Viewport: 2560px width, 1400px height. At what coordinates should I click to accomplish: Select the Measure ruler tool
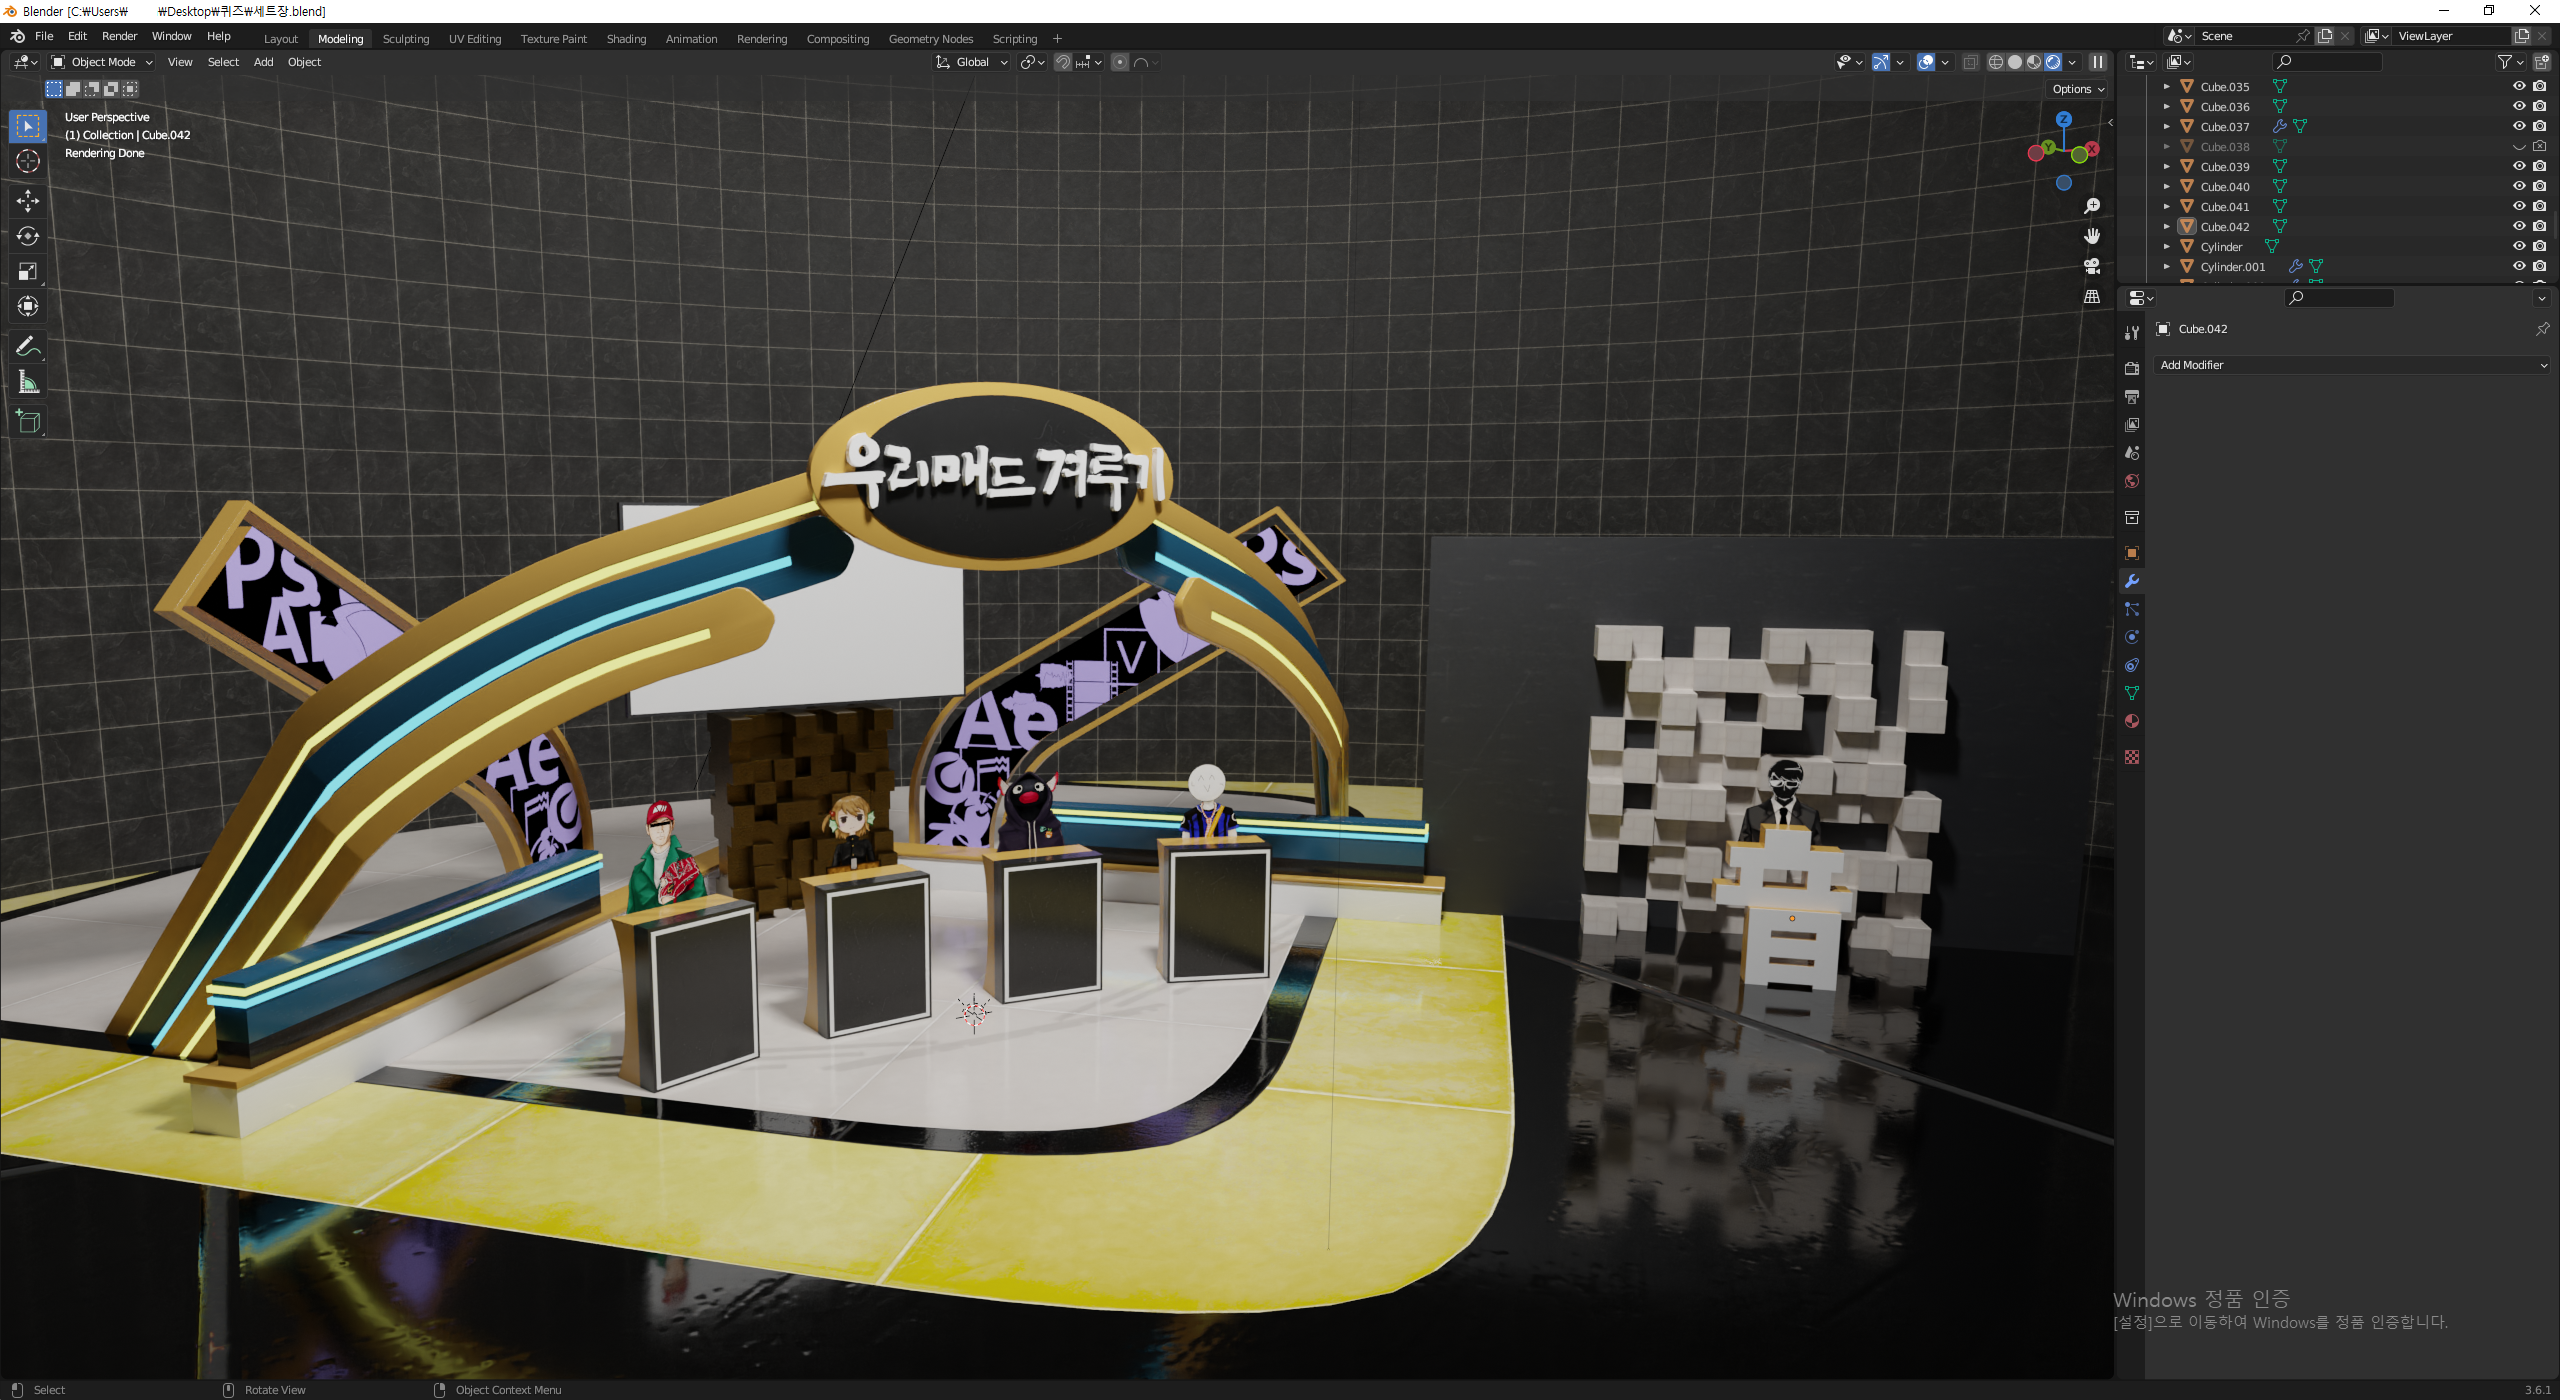(x=28, y=383)
